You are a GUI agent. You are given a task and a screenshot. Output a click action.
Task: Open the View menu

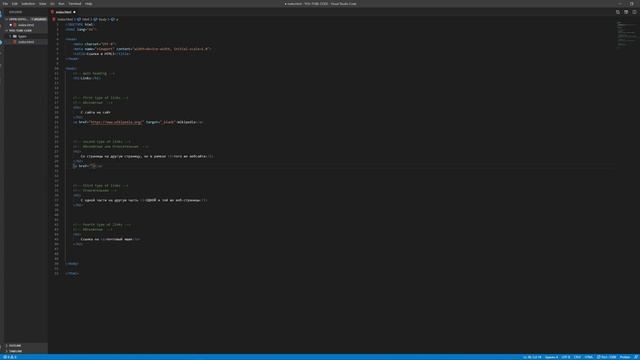[x=42, y=4]
